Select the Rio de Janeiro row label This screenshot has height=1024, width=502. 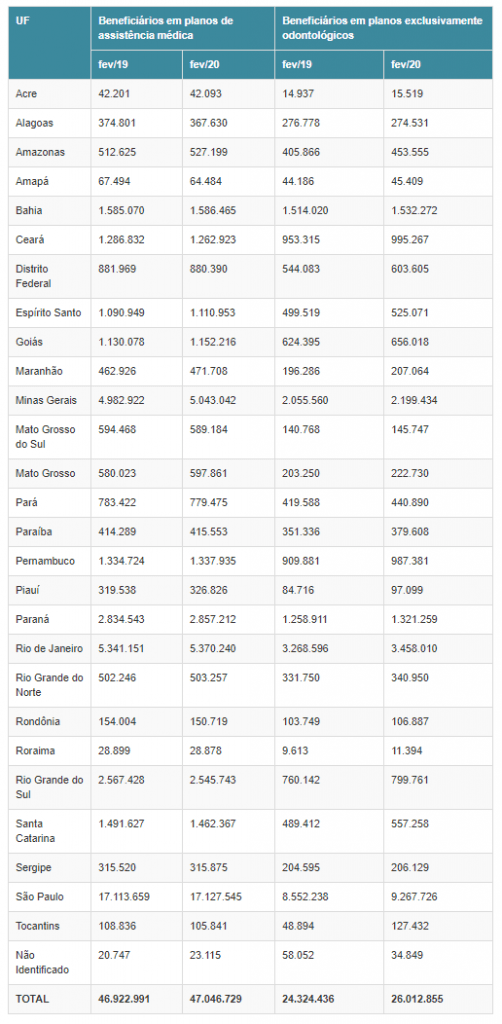coord(50,648)
